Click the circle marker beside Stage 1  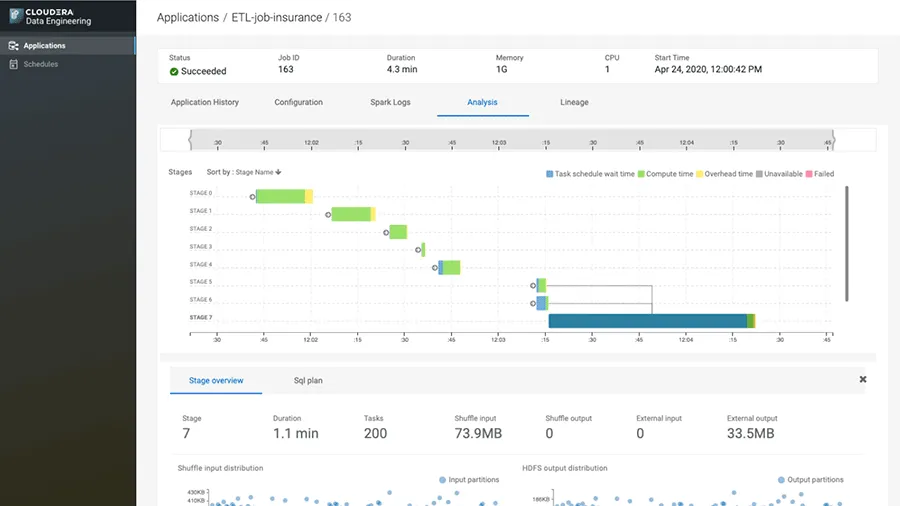pyautogui.click(x=328, y=214)
